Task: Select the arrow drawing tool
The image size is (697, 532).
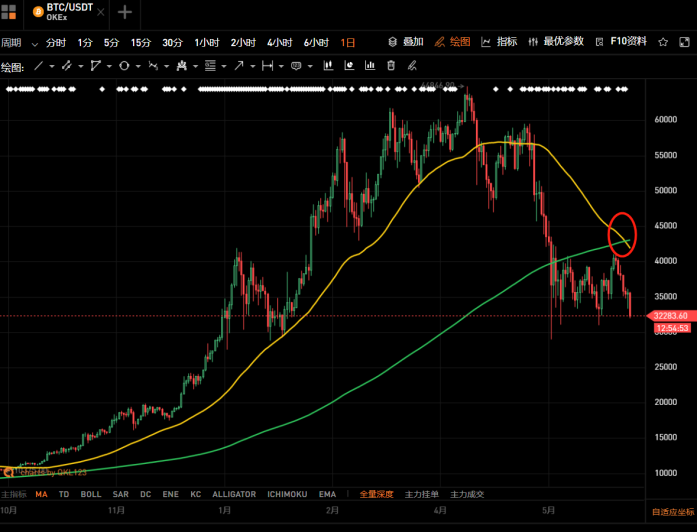Action: [239, 66]
